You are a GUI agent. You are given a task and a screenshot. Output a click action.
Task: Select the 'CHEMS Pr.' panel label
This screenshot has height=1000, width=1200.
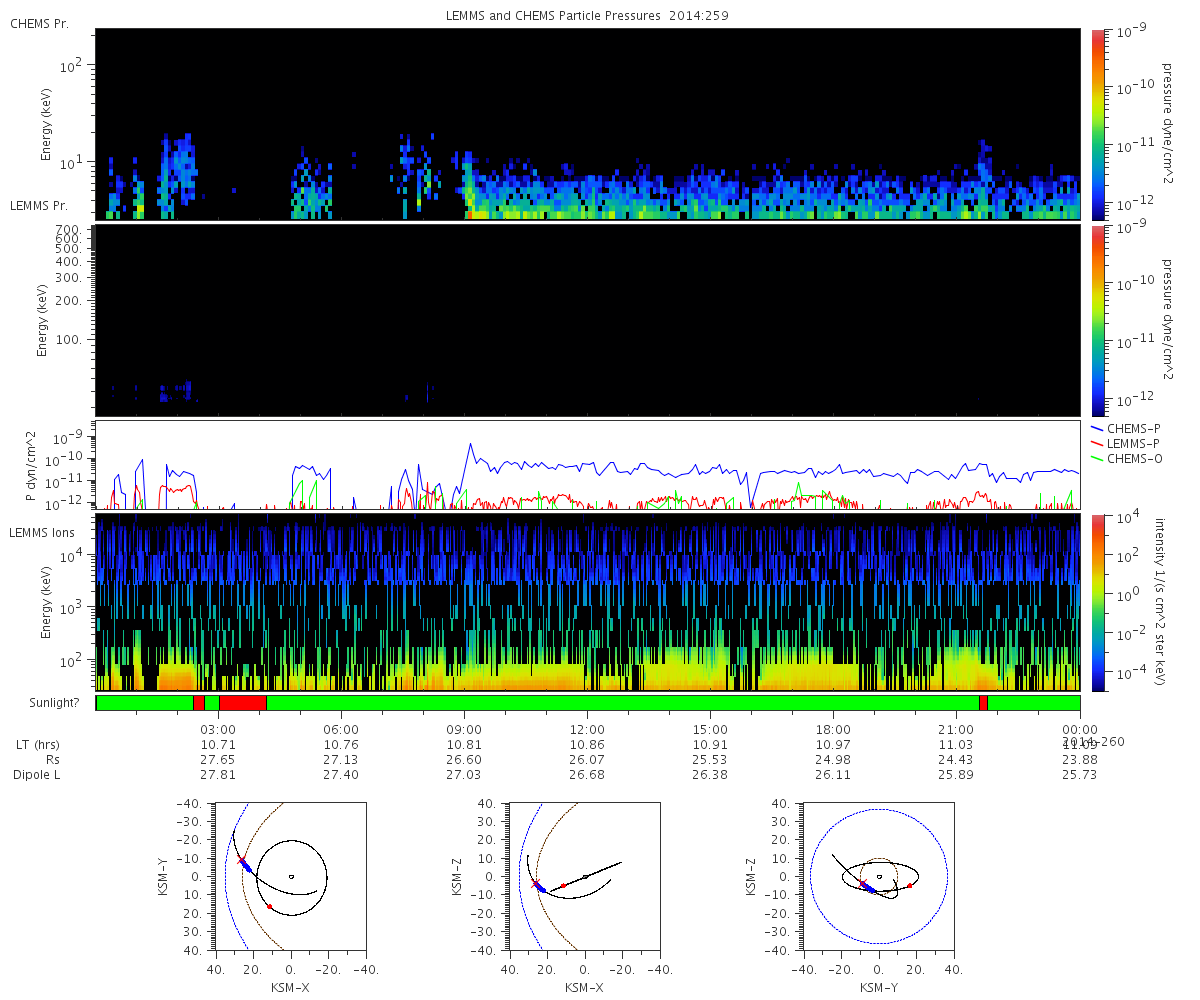tap(39, 23)
